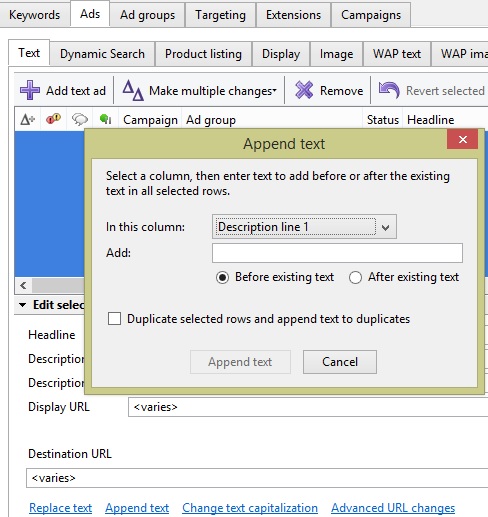
Task: Click the Advanced URL changes link
Action: click(393, 508)
